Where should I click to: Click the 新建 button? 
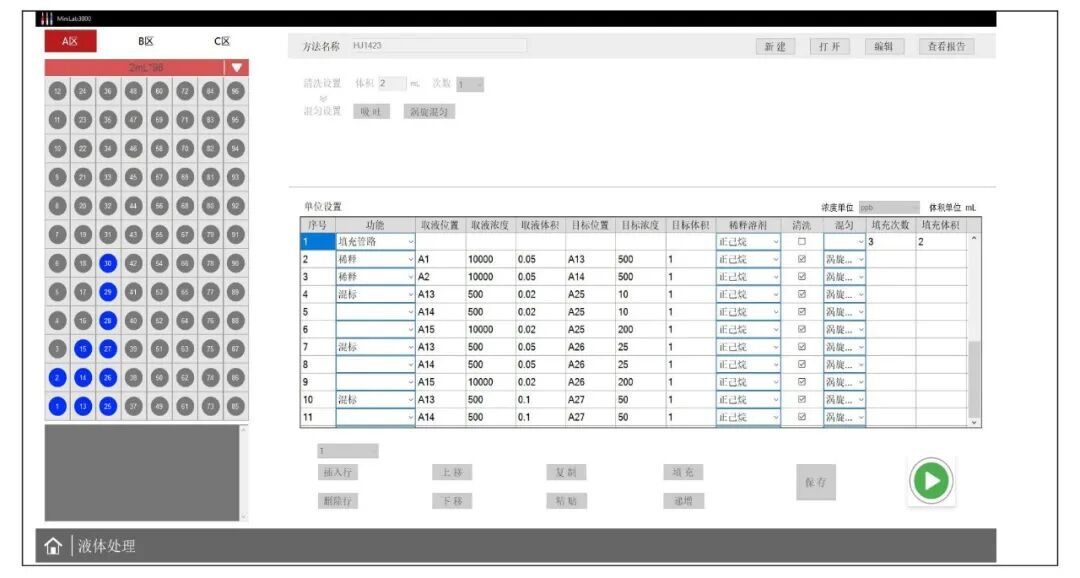tap(776, 46)
